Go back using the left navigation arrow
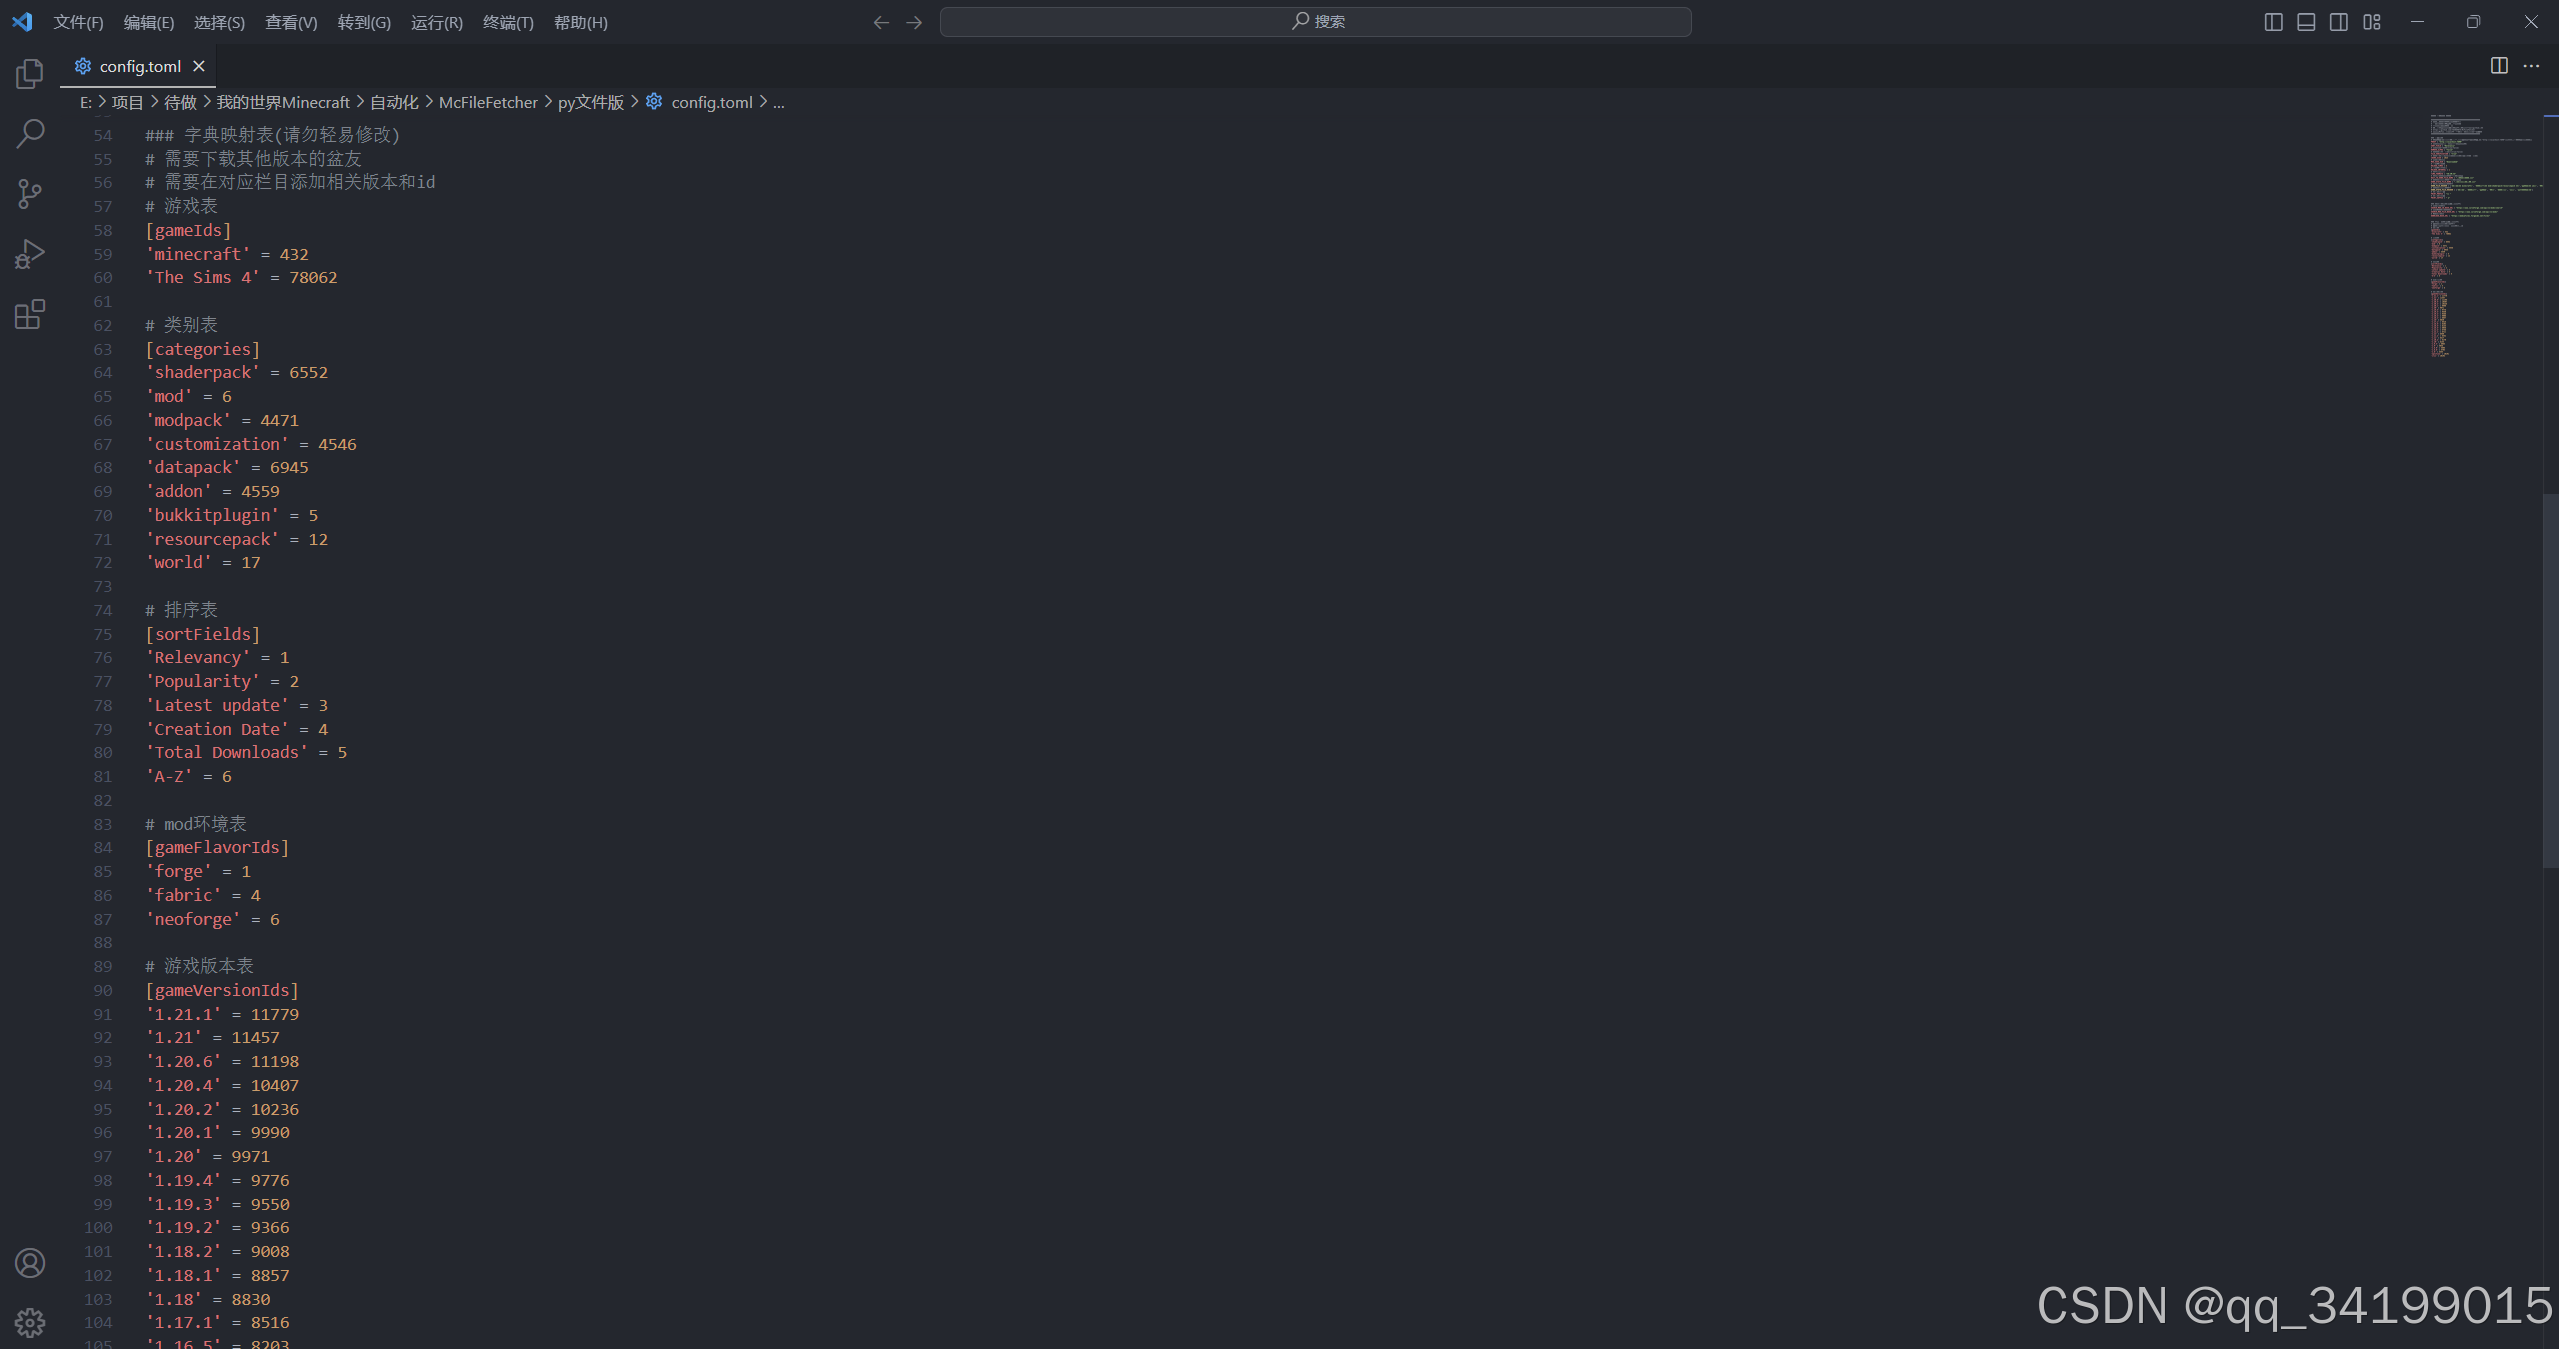 pos(881,22)
